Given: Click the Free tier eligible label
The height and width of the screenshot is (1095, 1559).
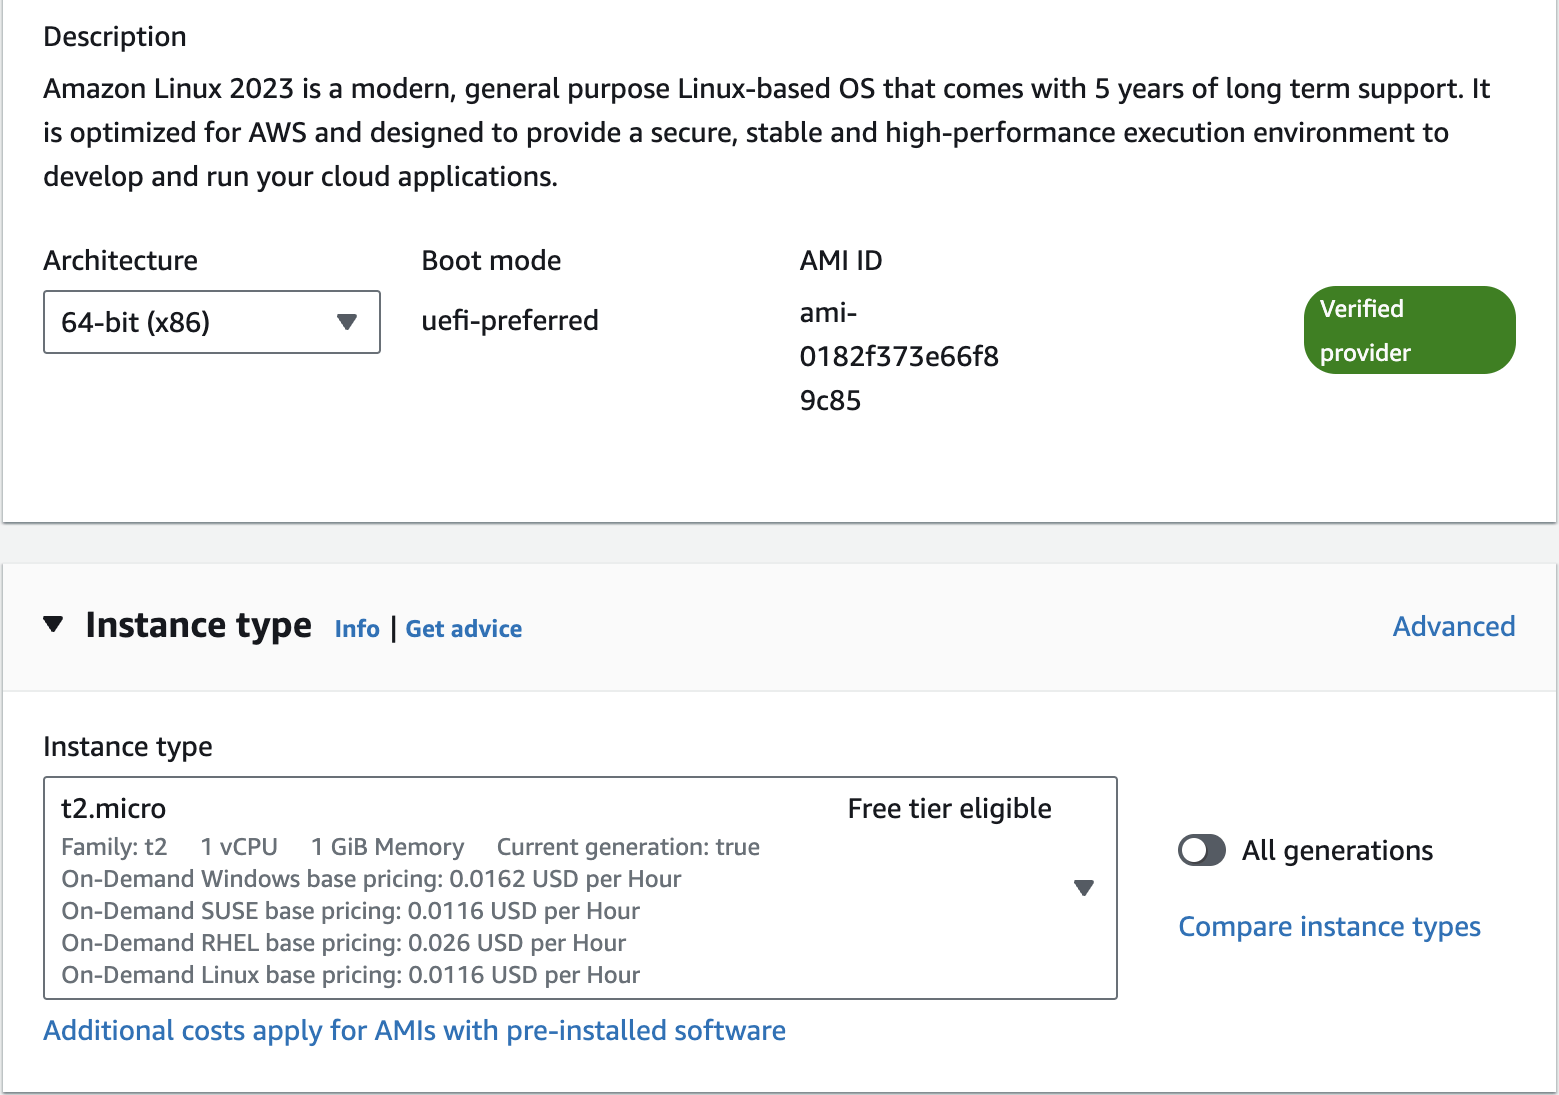Looking at the screenshot, I should (949, 809).
